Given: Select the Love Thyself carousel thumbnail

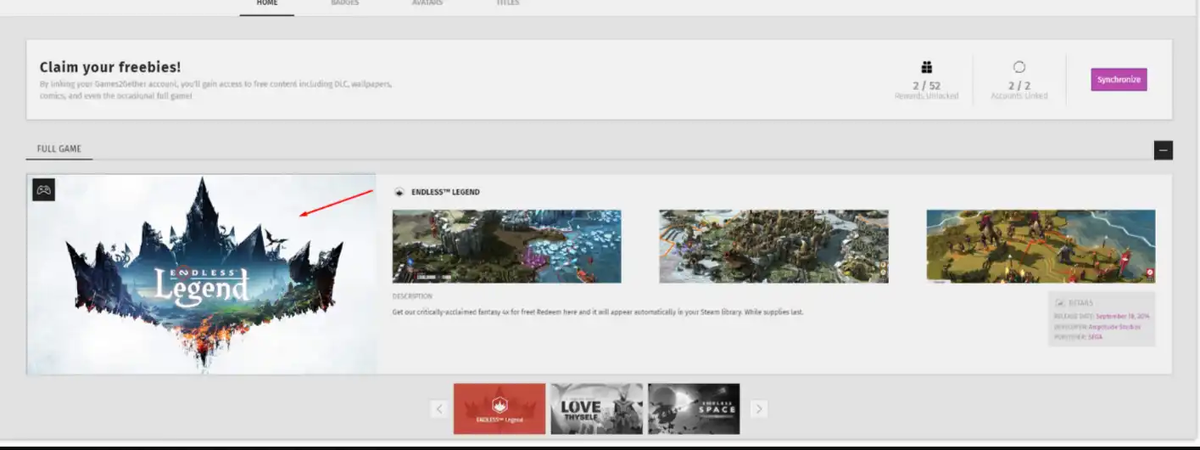Looking at the screenshot, I should (x=597, y=408).
